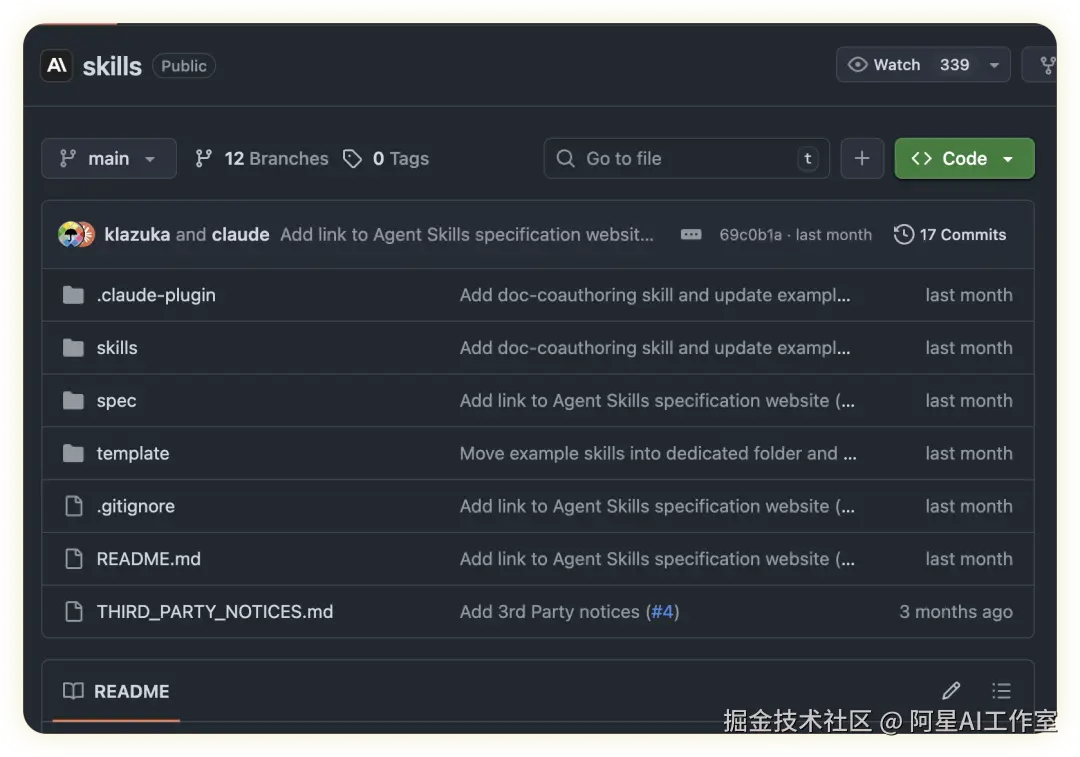Click the .gitignore file icon
1080x757 pixels.
click(74, 506)
